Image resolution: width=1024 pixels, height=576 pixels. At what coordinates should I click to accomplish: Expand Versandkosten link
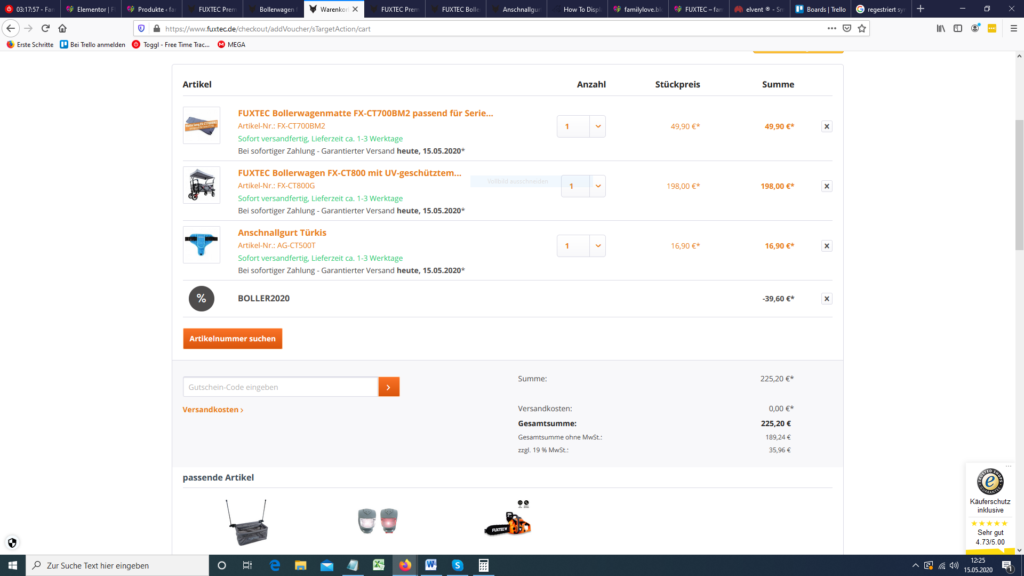coord(213,409)
